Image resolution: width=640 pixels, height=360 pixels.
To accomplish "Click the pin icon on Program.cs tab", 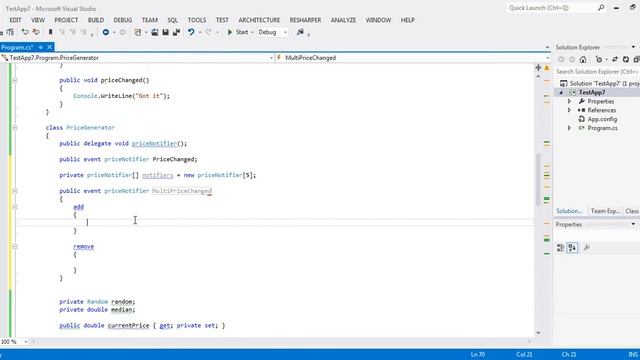I will (40, 47).
